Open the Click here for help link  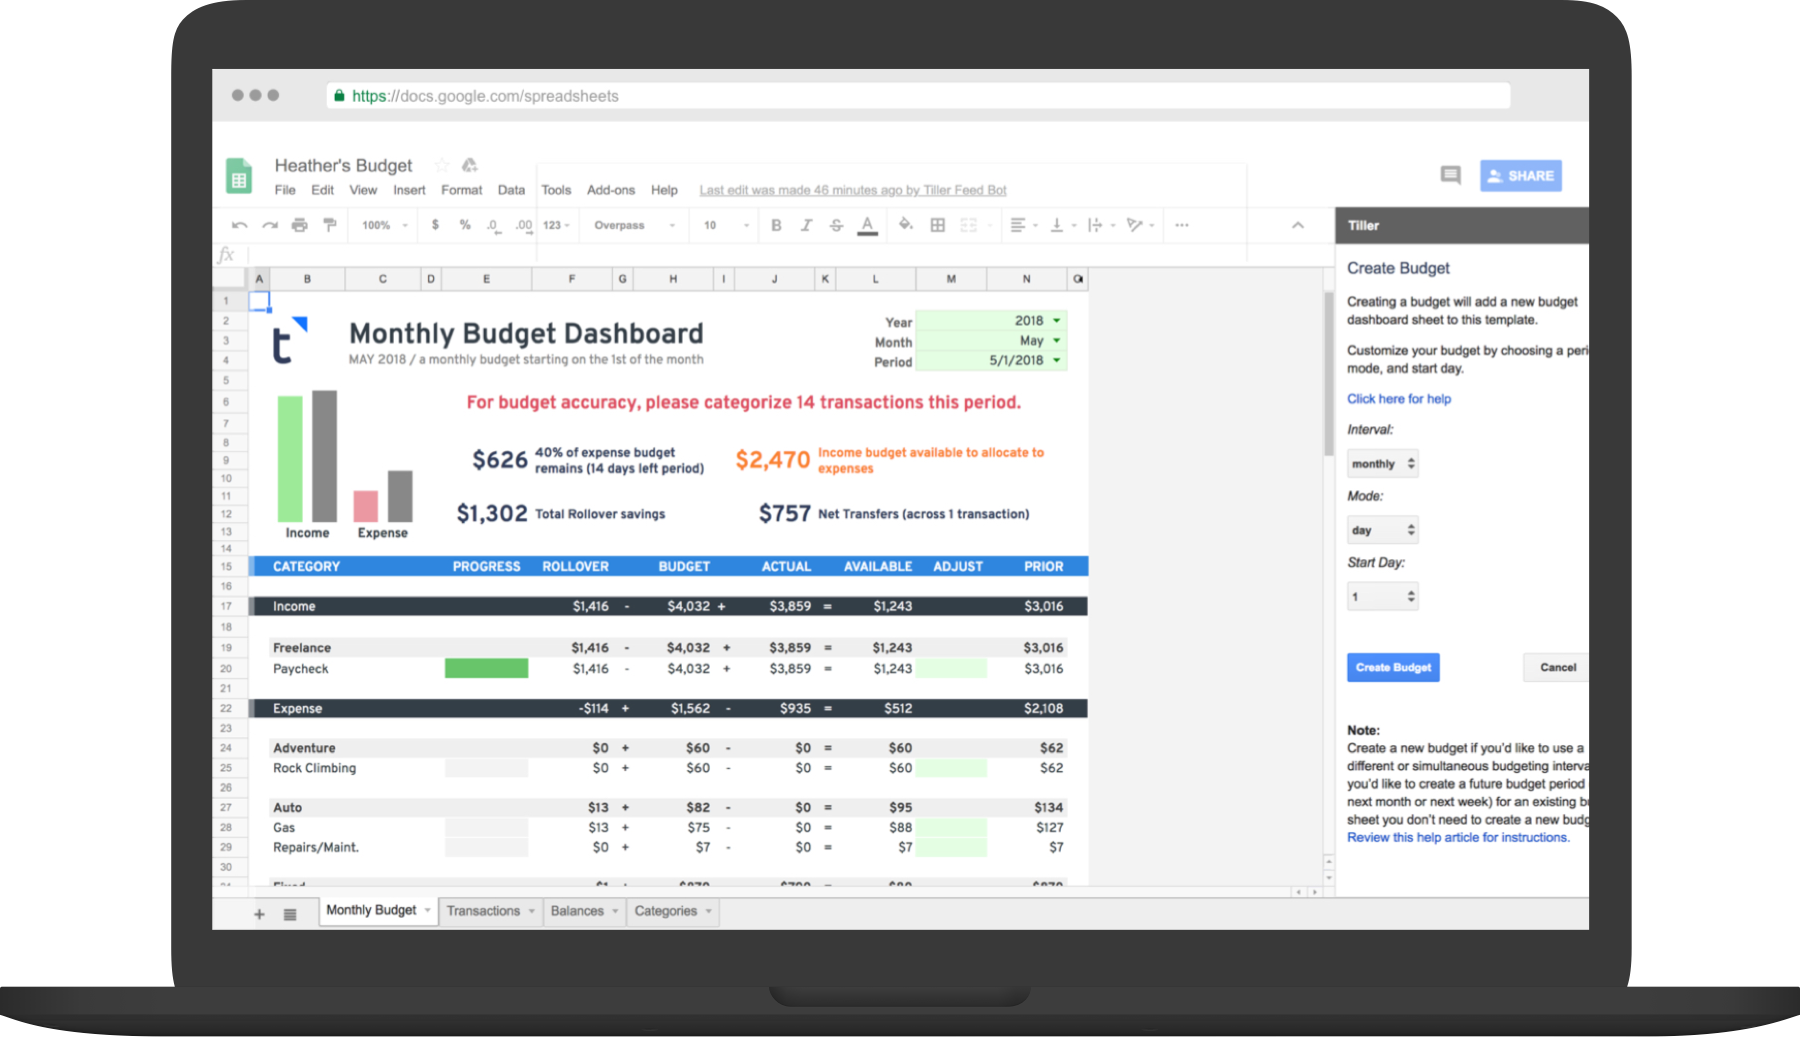[x=1398, y=399]
